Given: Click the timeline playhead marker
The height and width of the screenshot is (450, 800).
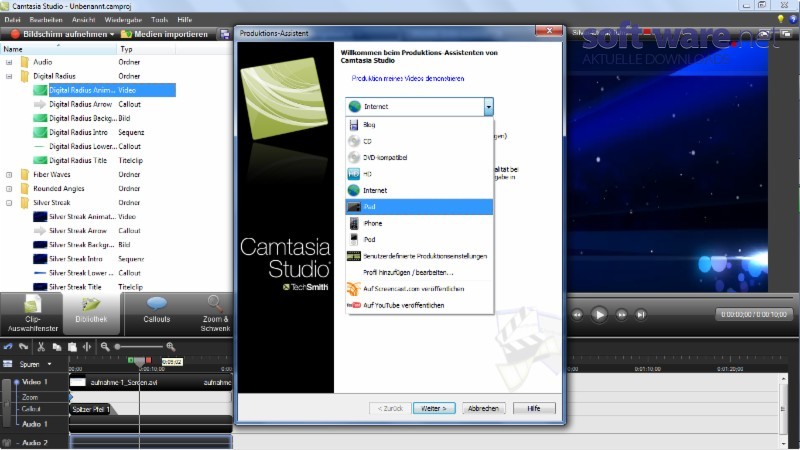Looking at the screenshot, I should coord(139,361).
